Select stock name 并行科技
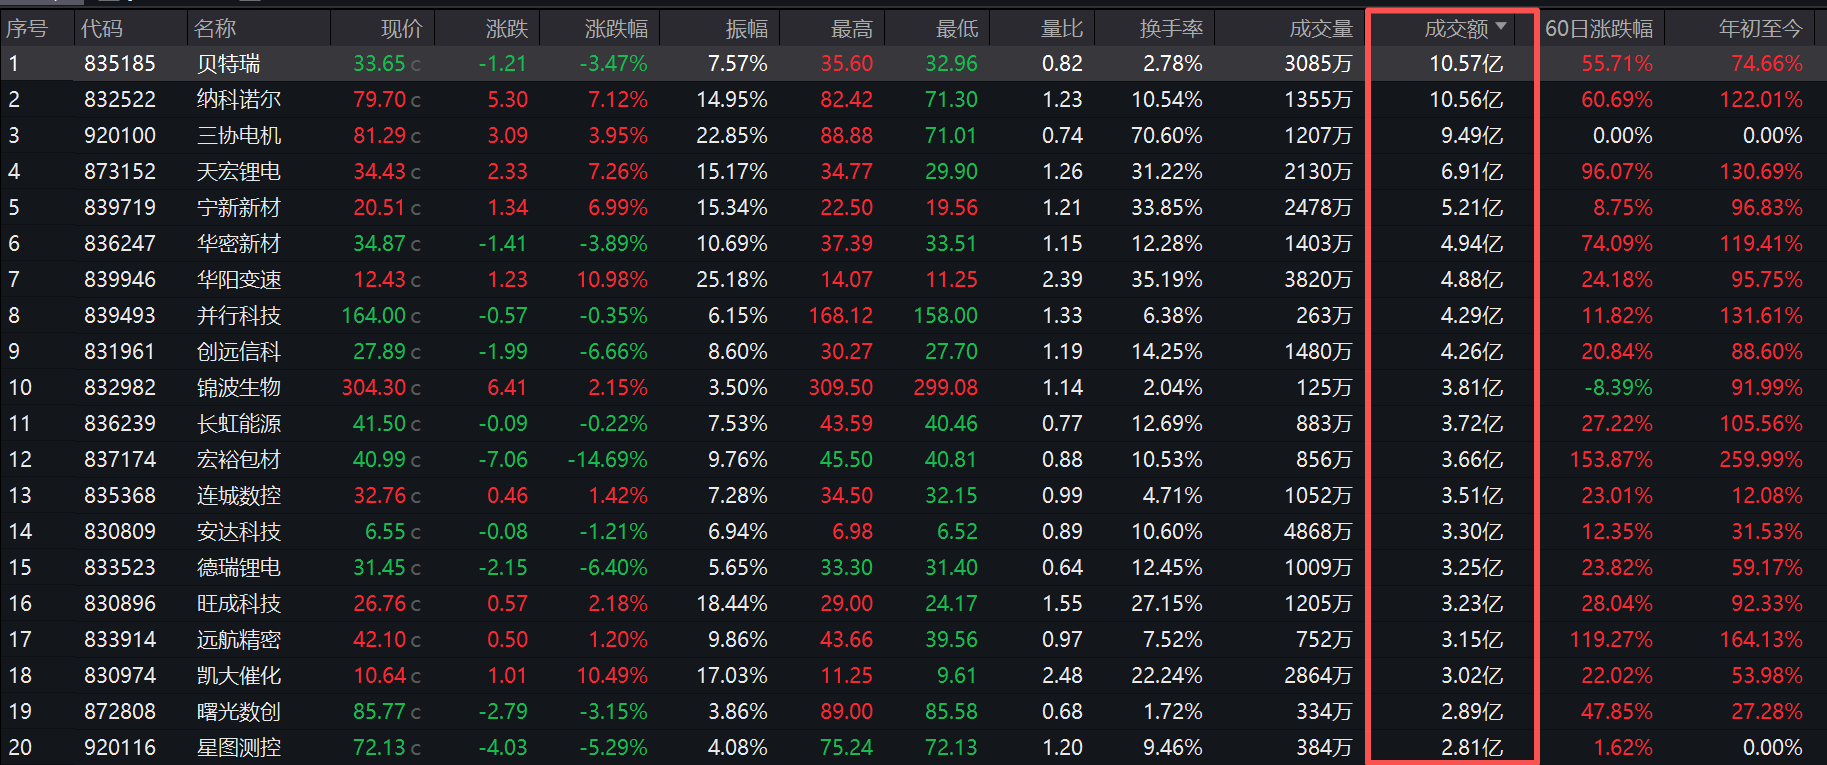1827x765 pixels. click(239, 316)
